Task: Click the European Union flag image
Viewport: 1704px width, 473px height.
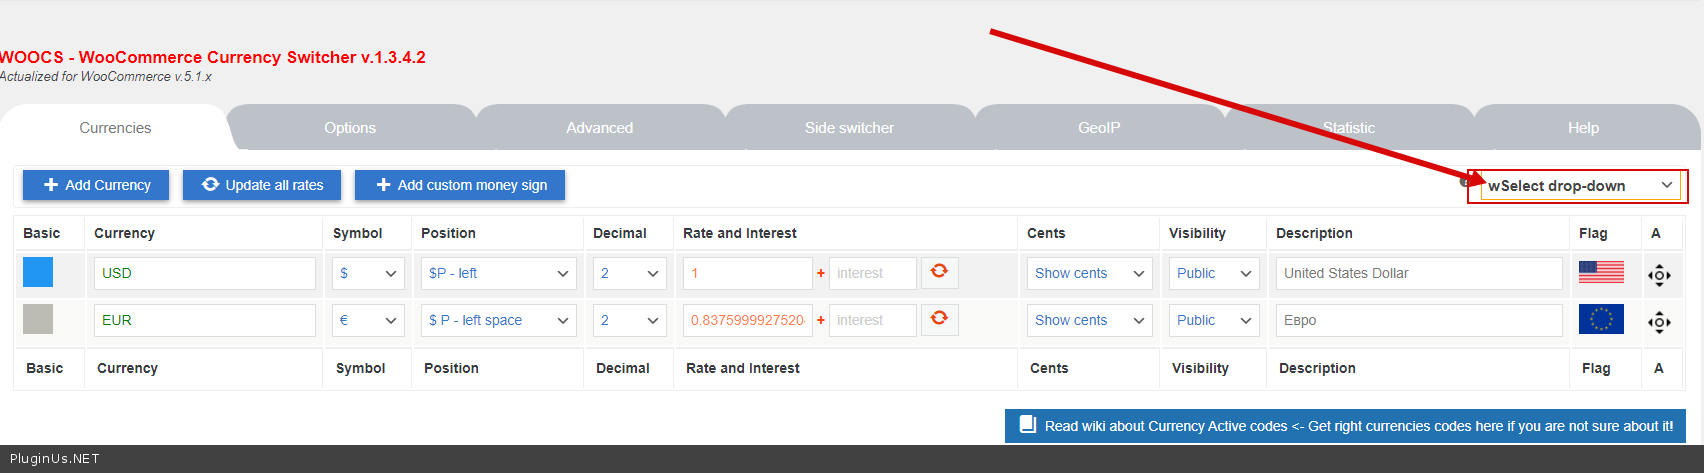Action: point(1601,320)
